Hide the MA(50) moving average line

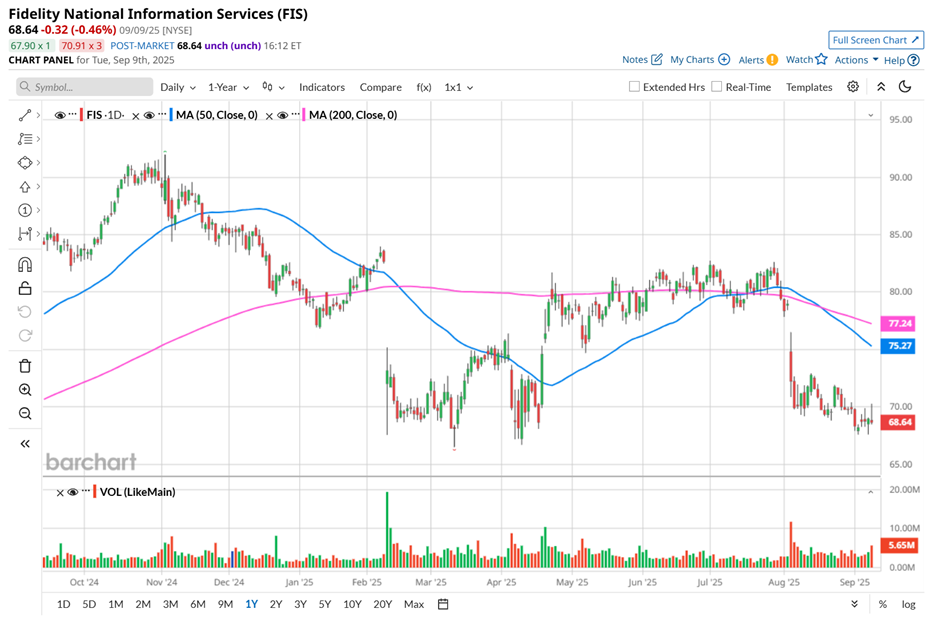point(149,115)
